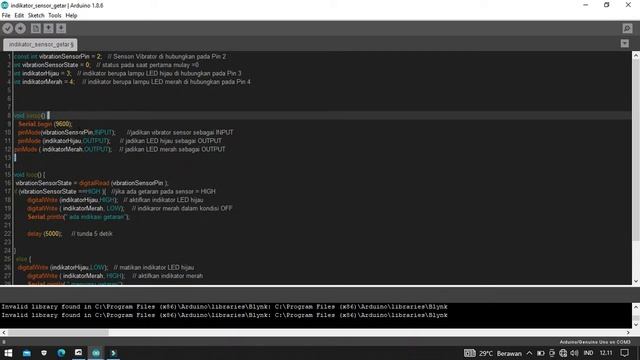Click the 'Arduino/Genuino Uno on COM3' status text
Screen dimensions: 640x360
click(595, 342)
